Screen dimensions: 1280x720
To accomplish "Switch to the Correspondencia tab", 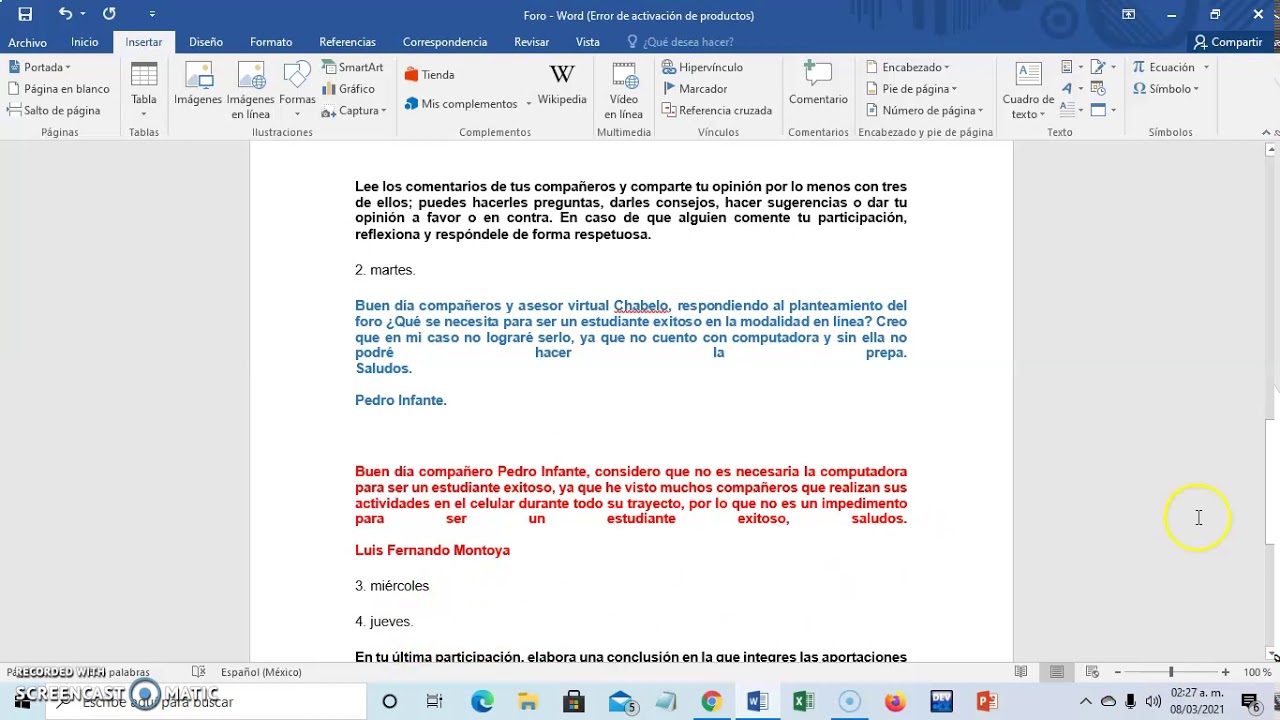I will (x=445, y=42).
